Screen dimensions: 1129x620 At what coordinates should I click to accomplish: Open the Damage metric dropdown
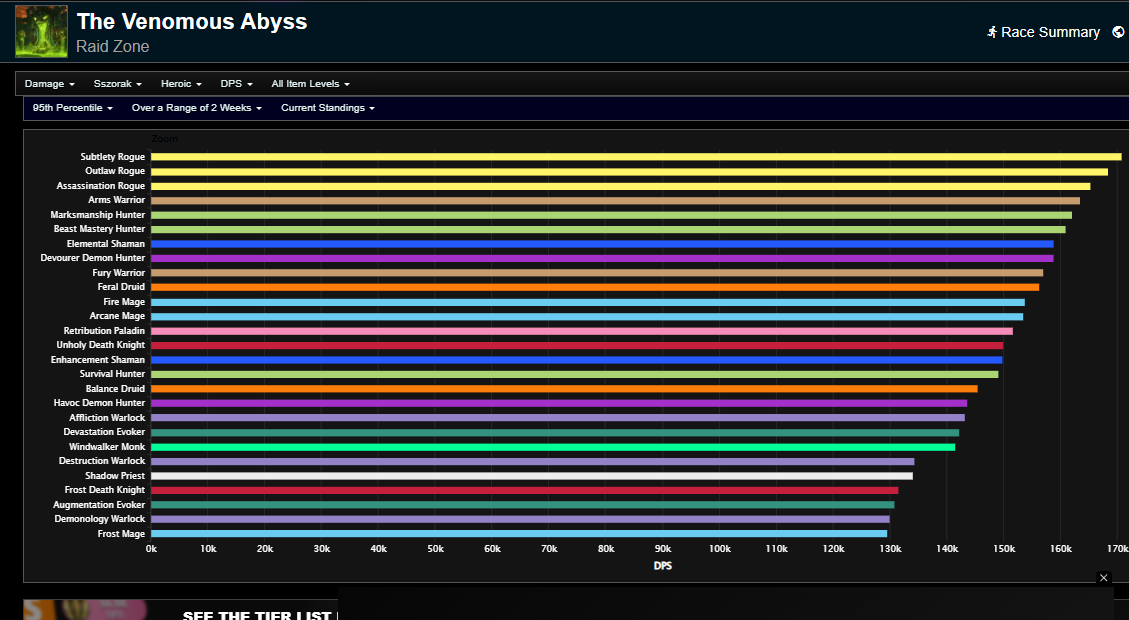tap(50, 84)
